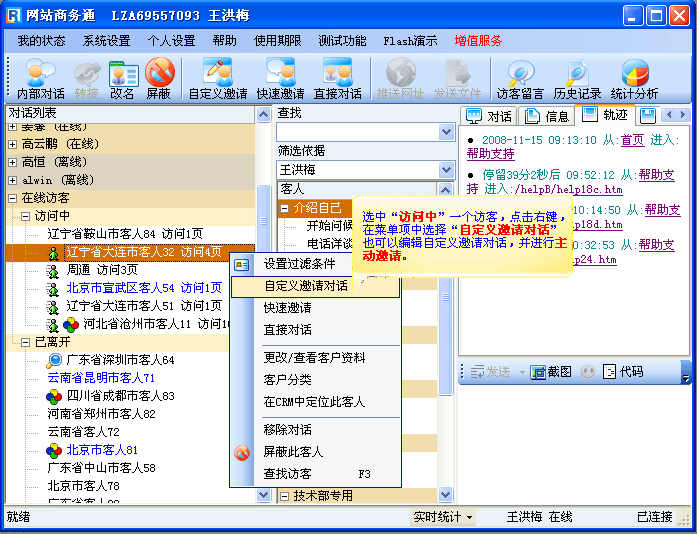Image resolution: width=697 pixels, height=534 pixels.
Task: Click the 改名 rename icon
Action: pyautogui.click(x=122, y=79)
